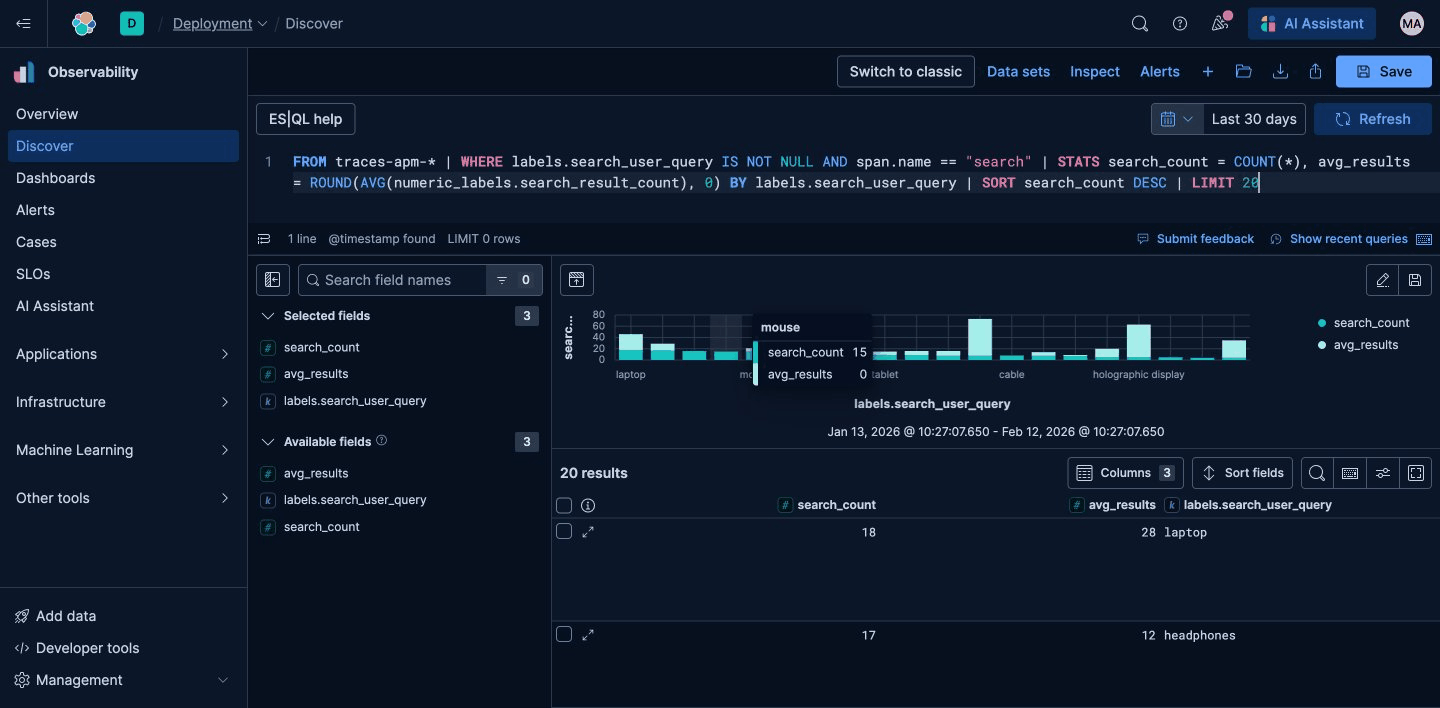This screenshot has width=1440, height=708.
Task: Expand the headphones row details
Action: click(x=588, y=635)
